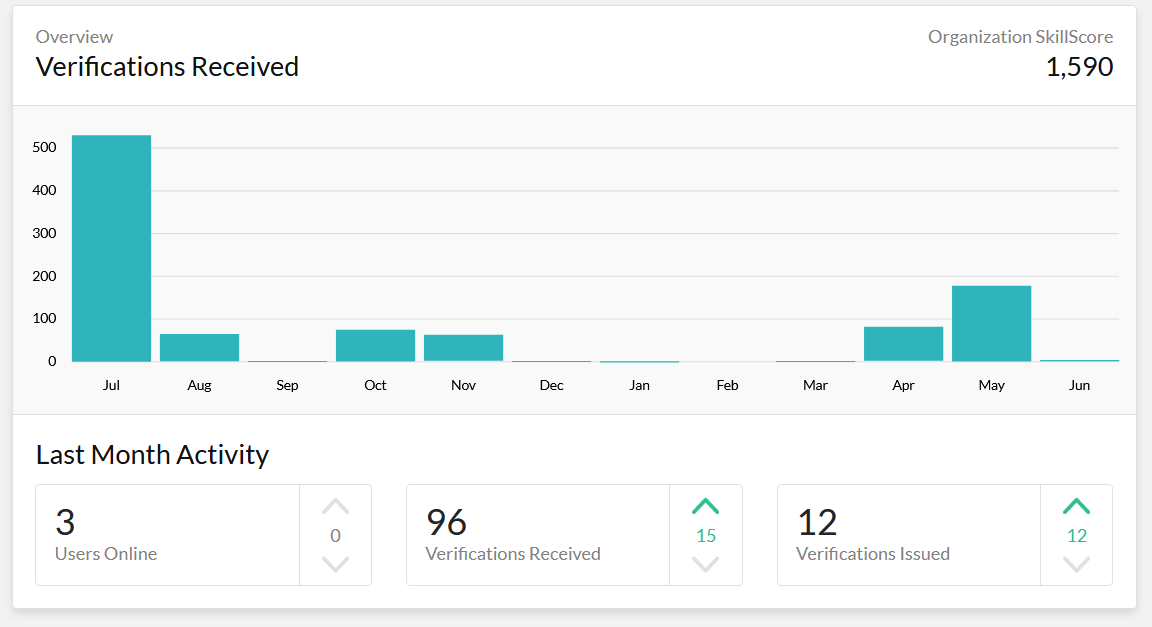Viewport: 1152px width, 627px height.
Task: Click the green up arrow for Verifications Received
Action: tap(705, 507)
